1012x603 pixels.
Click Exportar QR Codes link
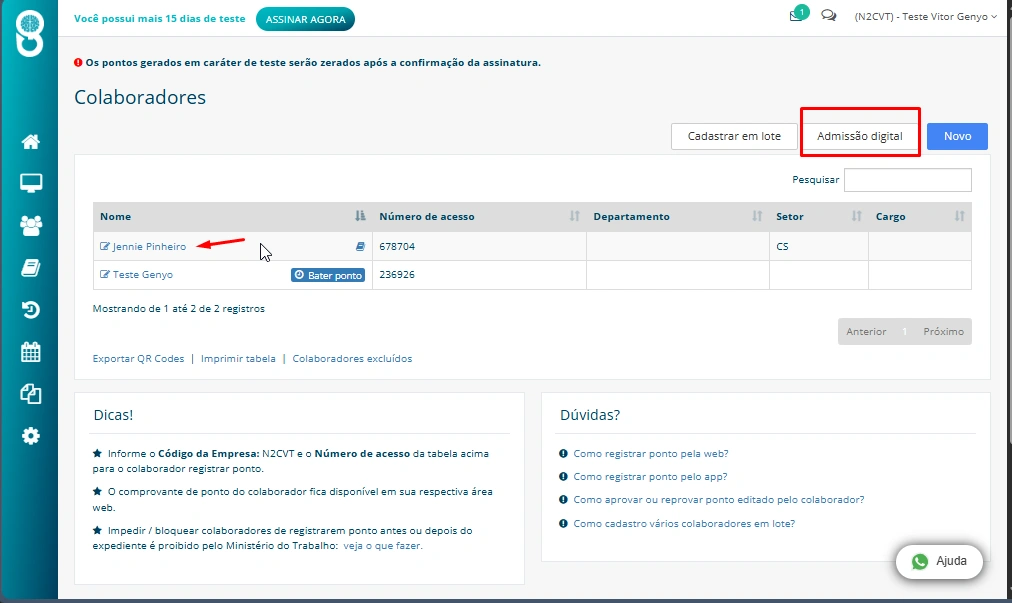(x=138, y=358)
